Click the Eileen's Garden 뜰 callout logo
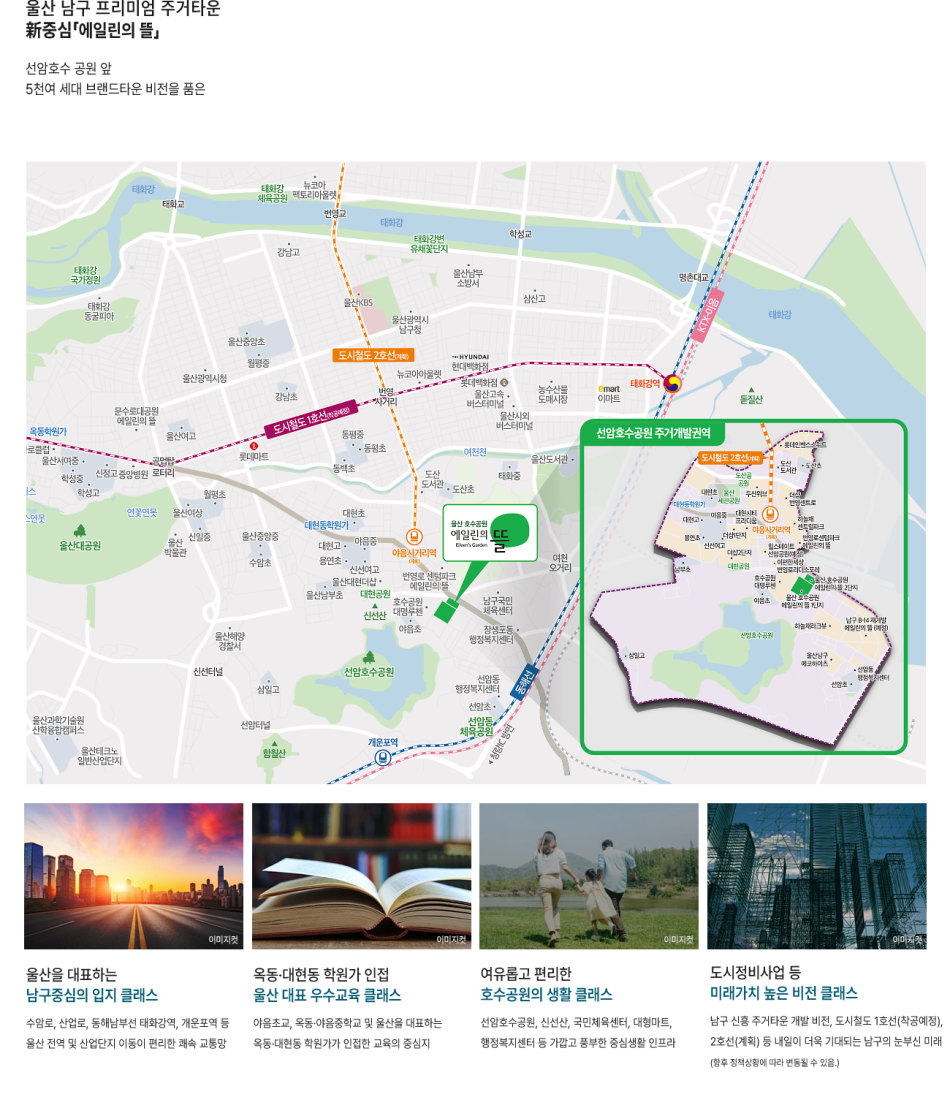 (490, 528)
